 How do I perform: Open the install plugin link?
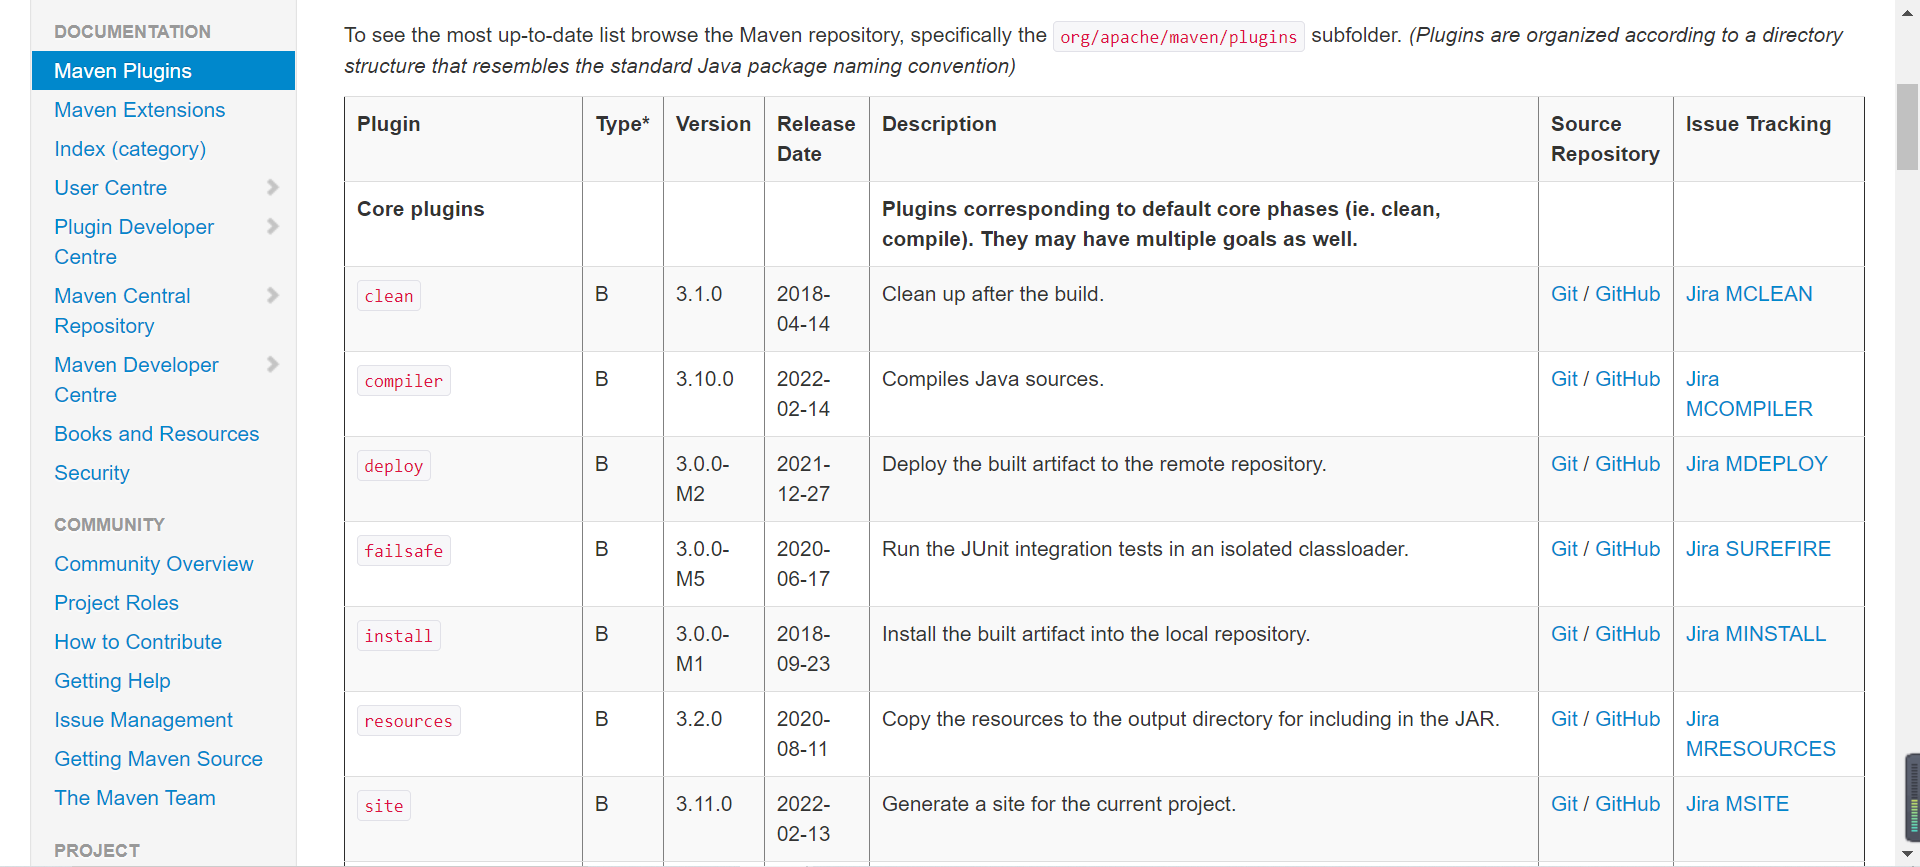pos(399,636)
